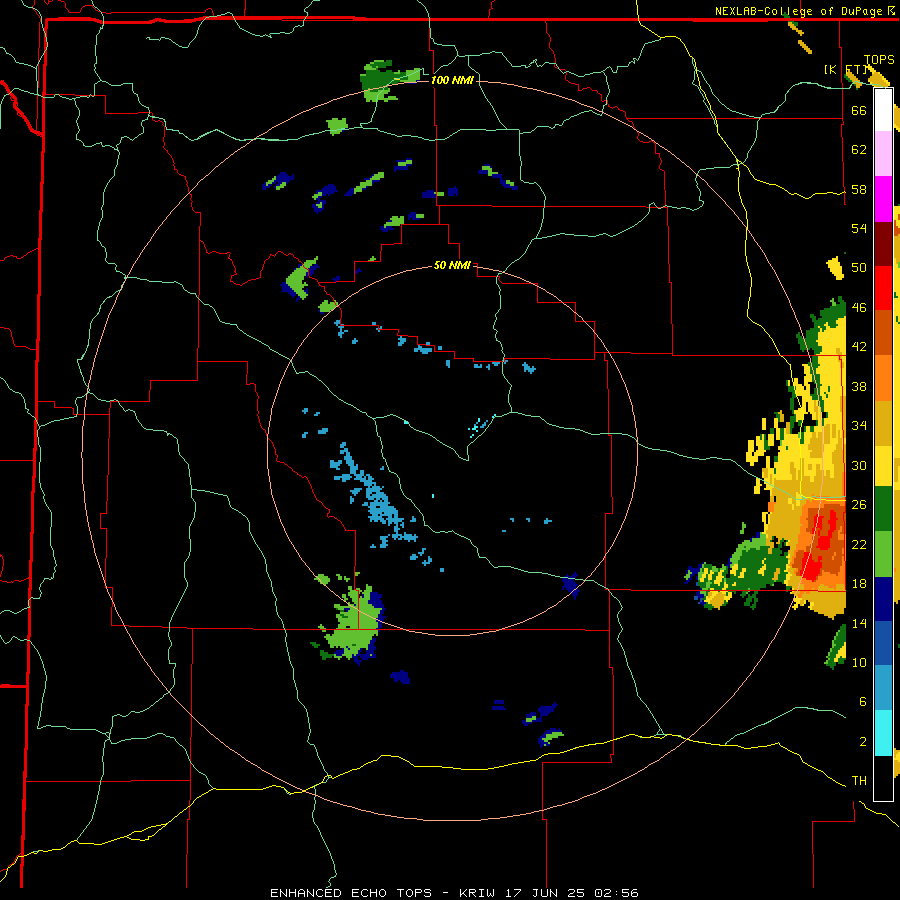The height and width of the screenshot is (900, 900).
Task: Select the dark orange legend swatch
Action: pyautogui.click(x=883, y=332)
